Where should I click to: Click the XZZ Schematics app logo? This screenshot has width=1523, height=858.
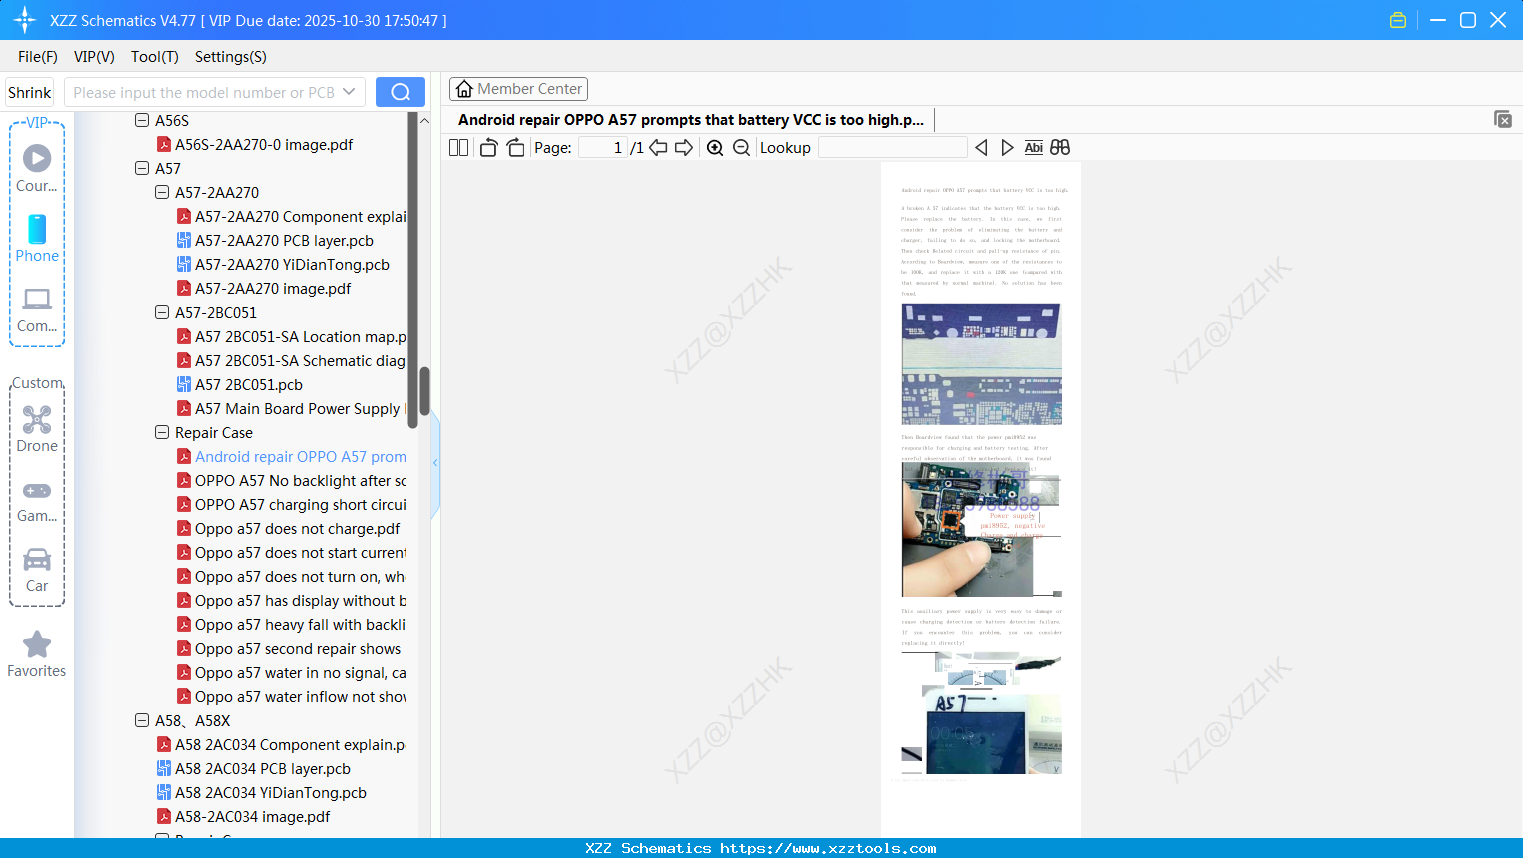[x=25, y=20]
